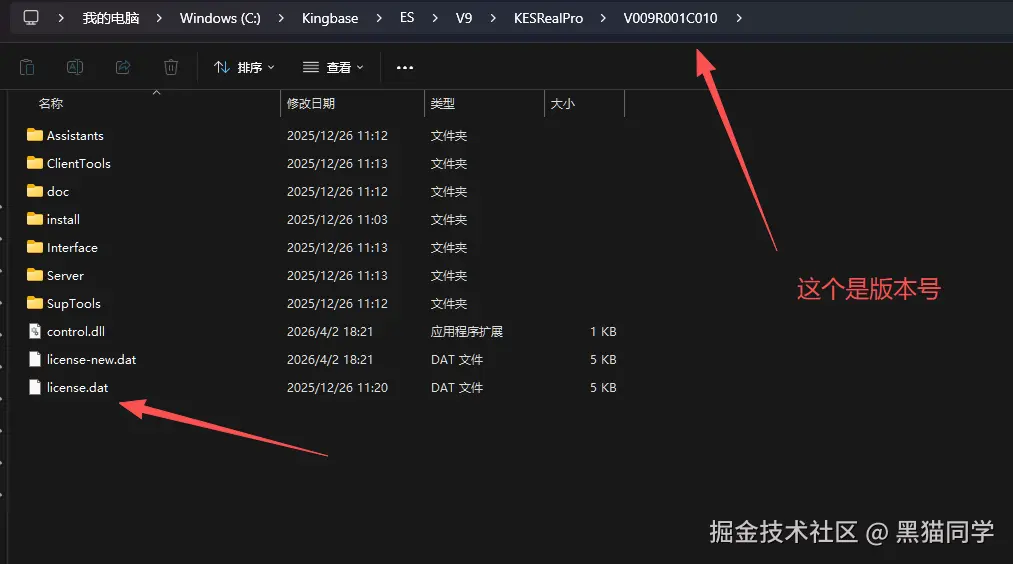The image size is (1013, 564).
Task: Go to Kingbase breadcrumb
Action: pos(330,18)
